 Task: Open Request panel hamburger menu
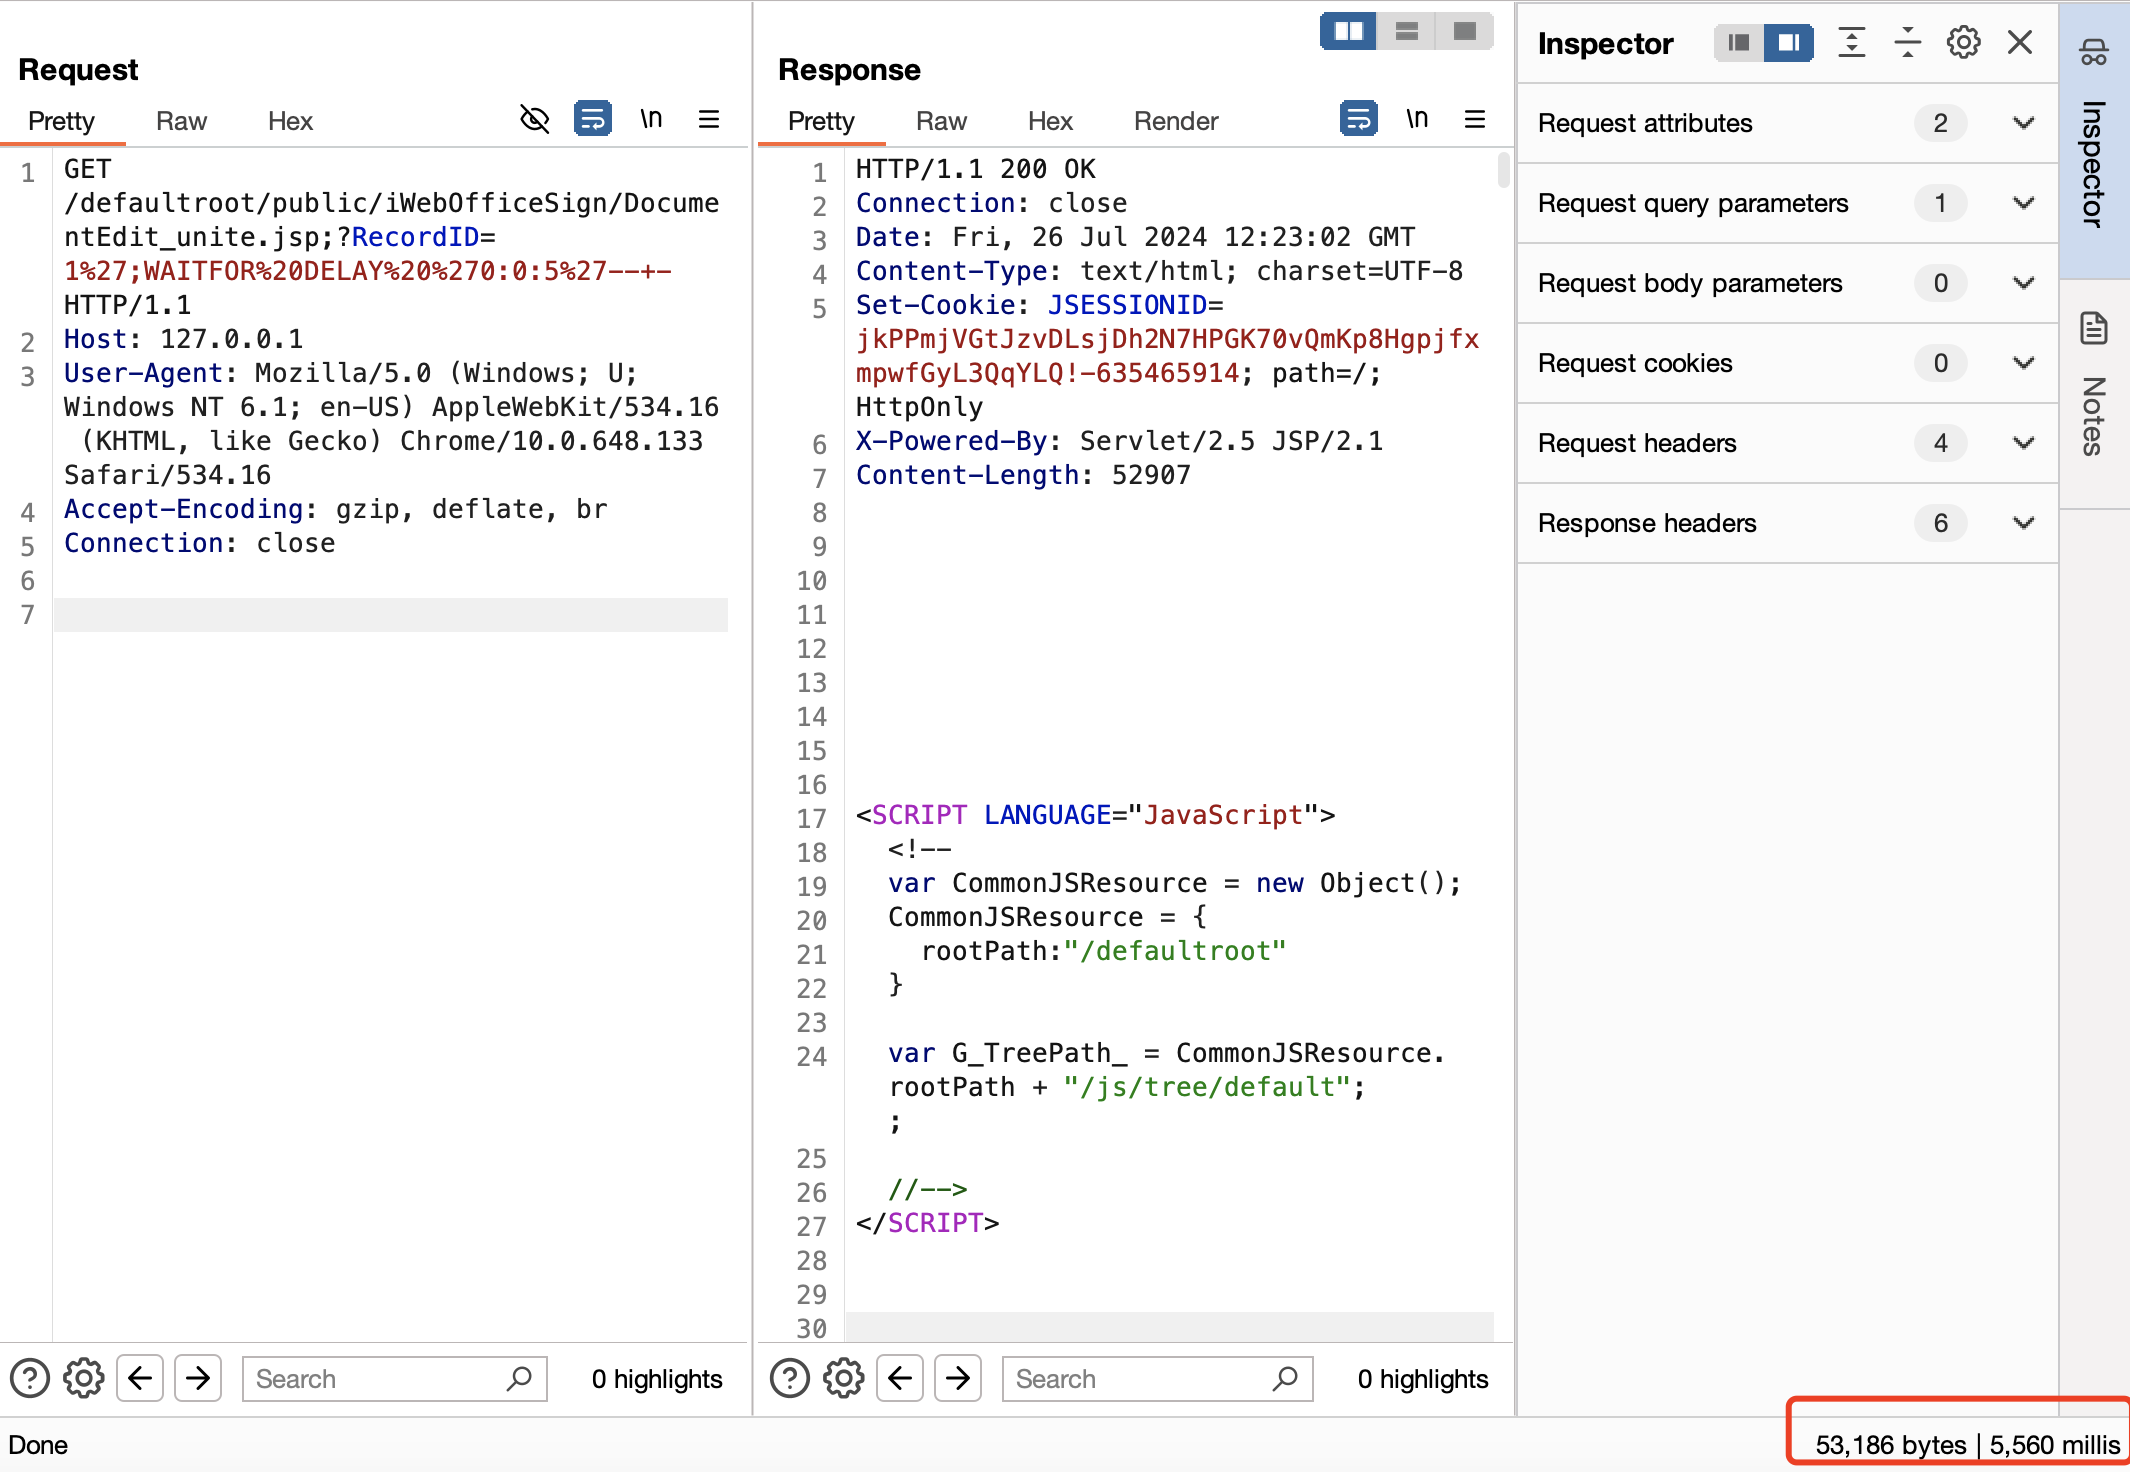[x=709, y=120]
